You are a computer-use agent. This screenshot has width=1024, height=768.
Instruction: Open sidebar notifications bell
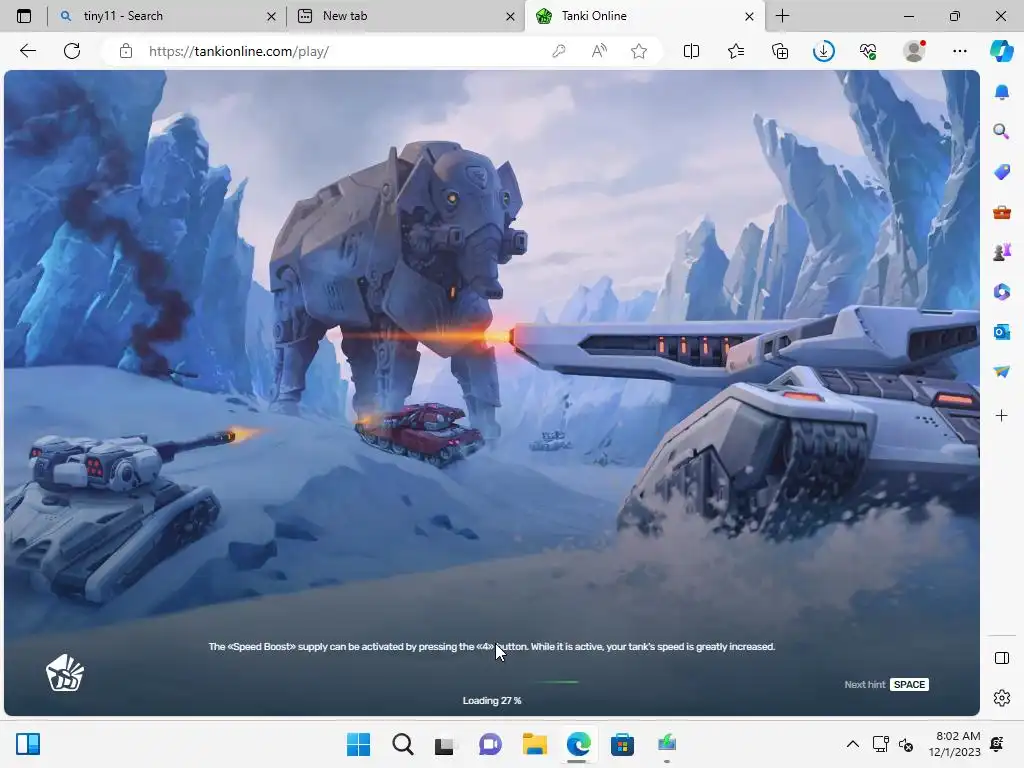coord(1002,92)
